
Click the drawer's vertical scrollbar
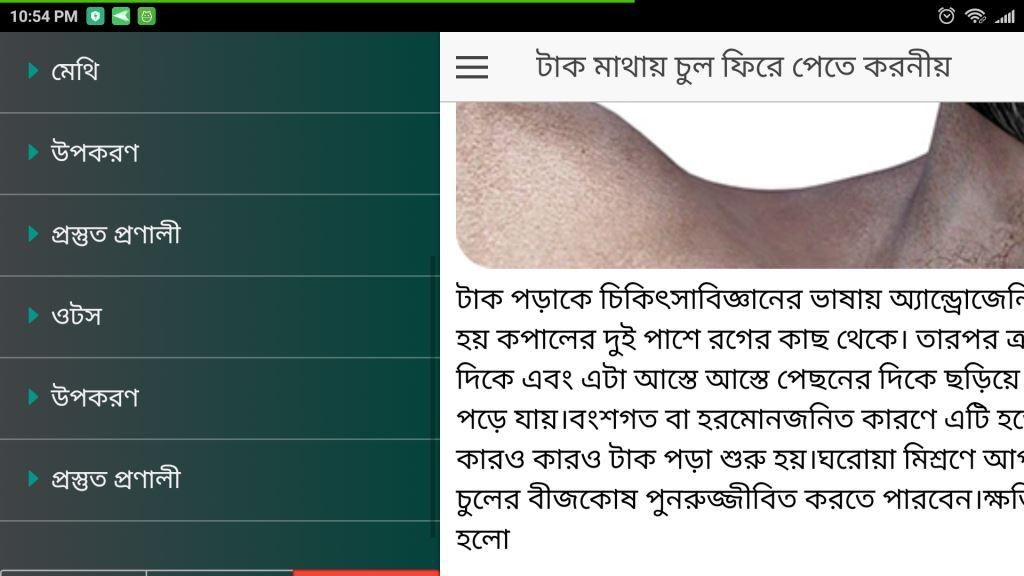click(436, 396)
